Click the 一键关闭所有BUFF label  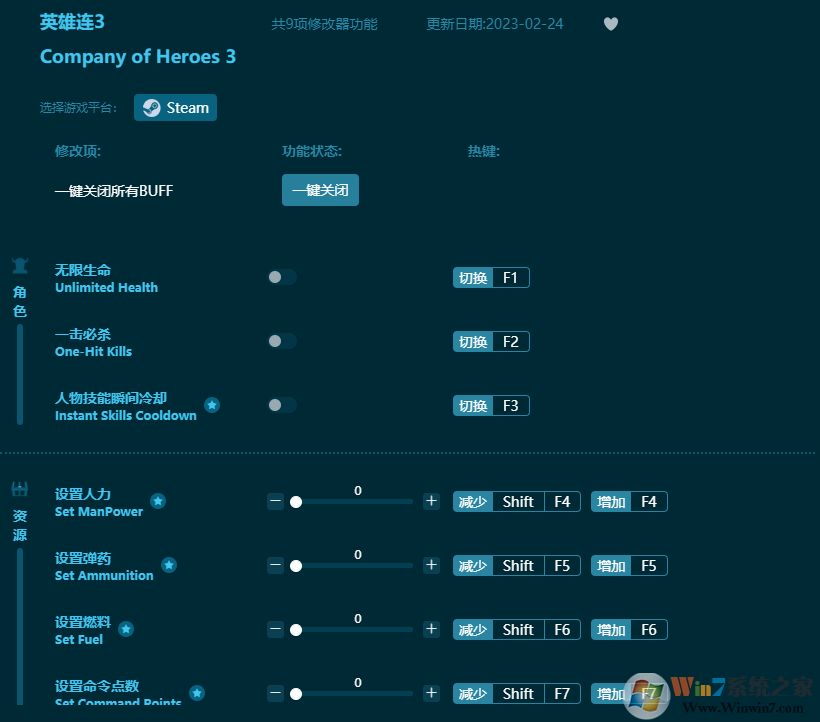tap(114, 191)
